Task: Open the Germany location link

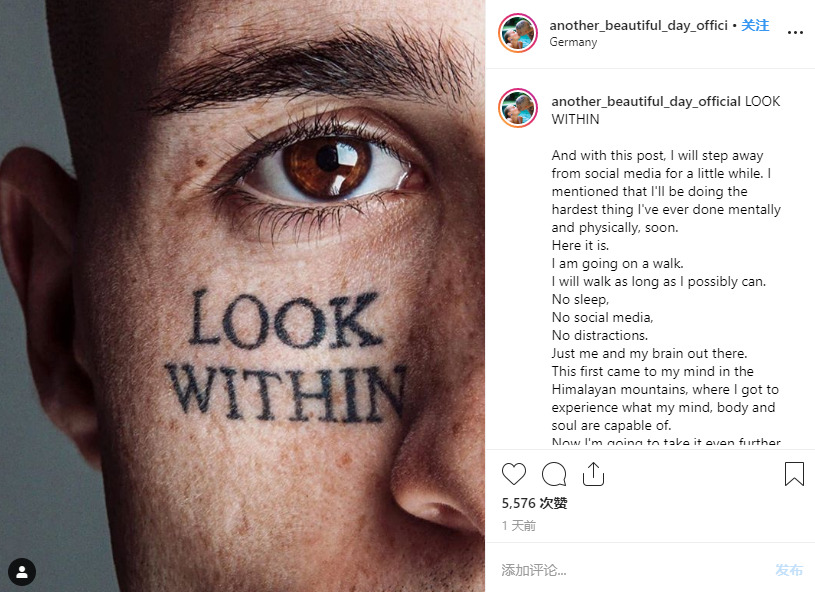Action: pyautogui.click(x=573, y=42)
